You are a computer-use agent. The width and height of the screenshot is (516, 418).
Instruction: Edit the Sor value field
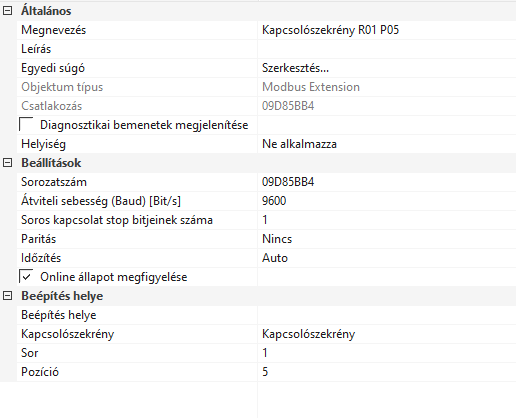coord(387,353)
